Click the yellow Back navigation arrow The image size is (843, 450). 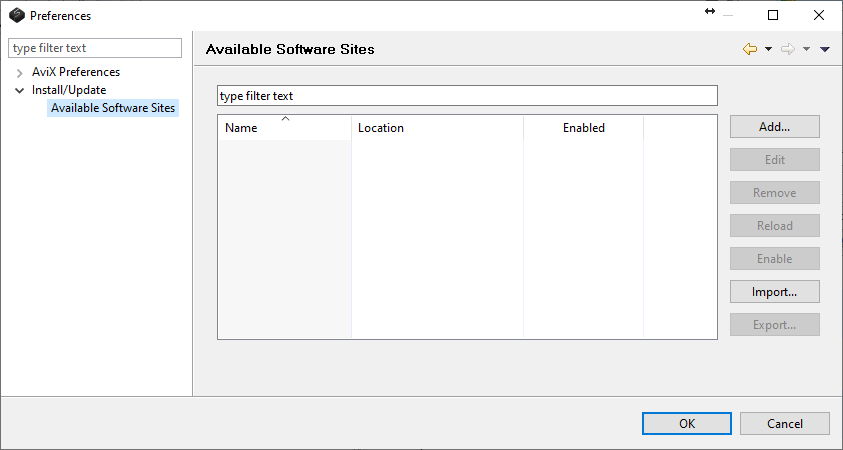pos(749,49)
